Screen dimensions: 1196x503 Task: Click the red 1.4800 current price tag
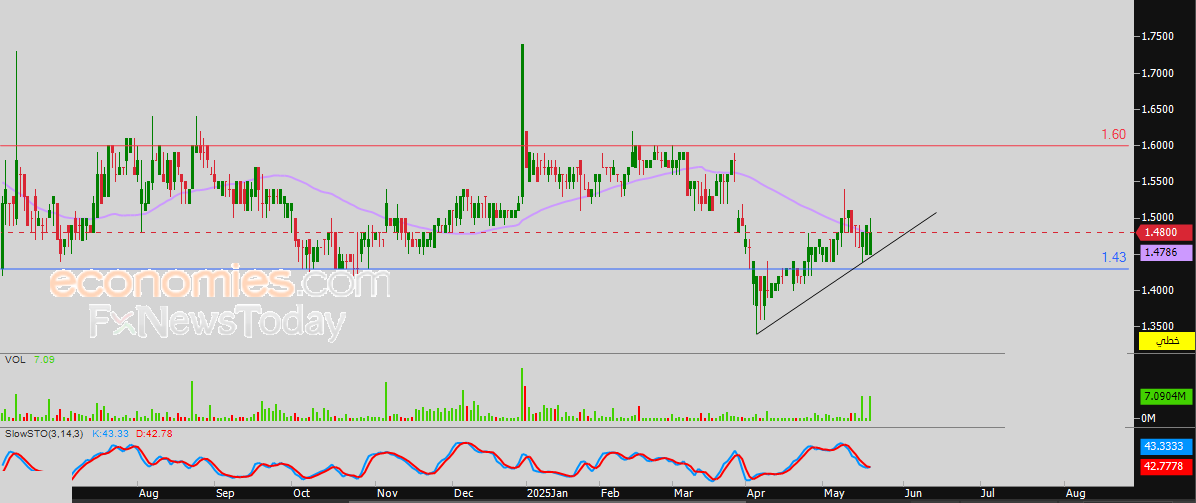click(1163, 232)
